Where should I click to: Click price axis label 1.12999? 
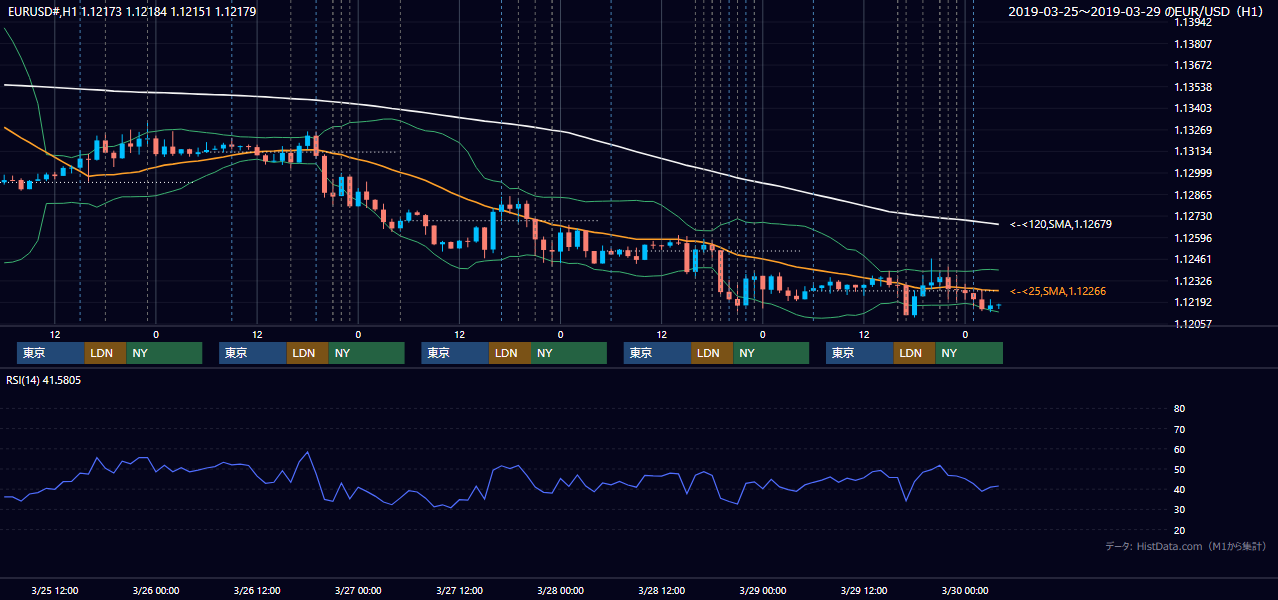tap(1193, 173)
